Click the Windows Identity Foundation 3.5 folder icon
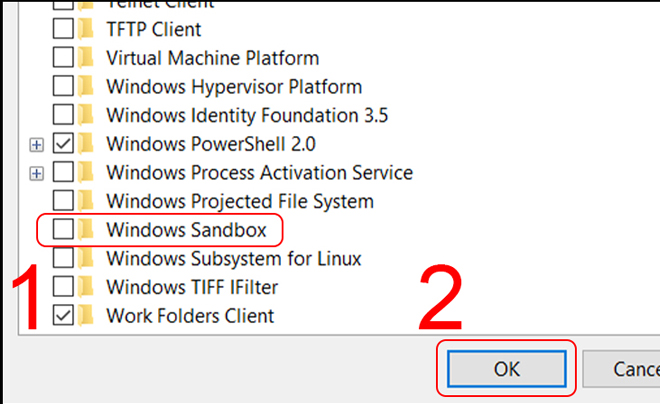 86,115
